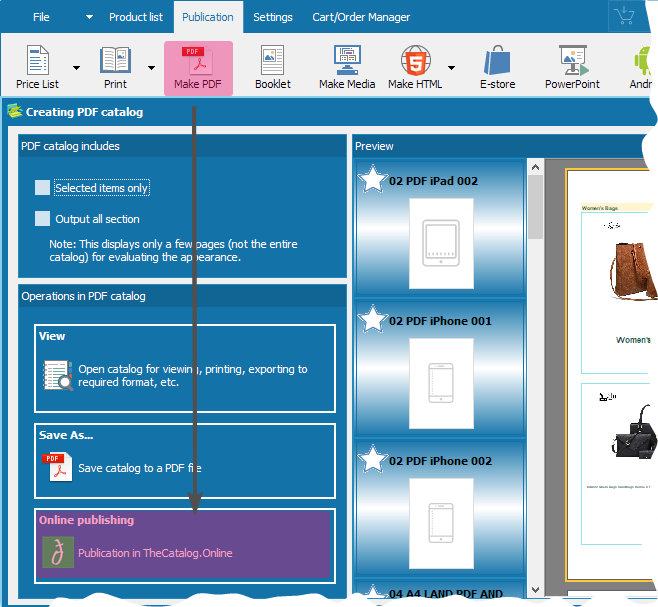Open the Cart/Order Manager tab
The width and height of the screenshot is (658, 607).
coord(361,17)
